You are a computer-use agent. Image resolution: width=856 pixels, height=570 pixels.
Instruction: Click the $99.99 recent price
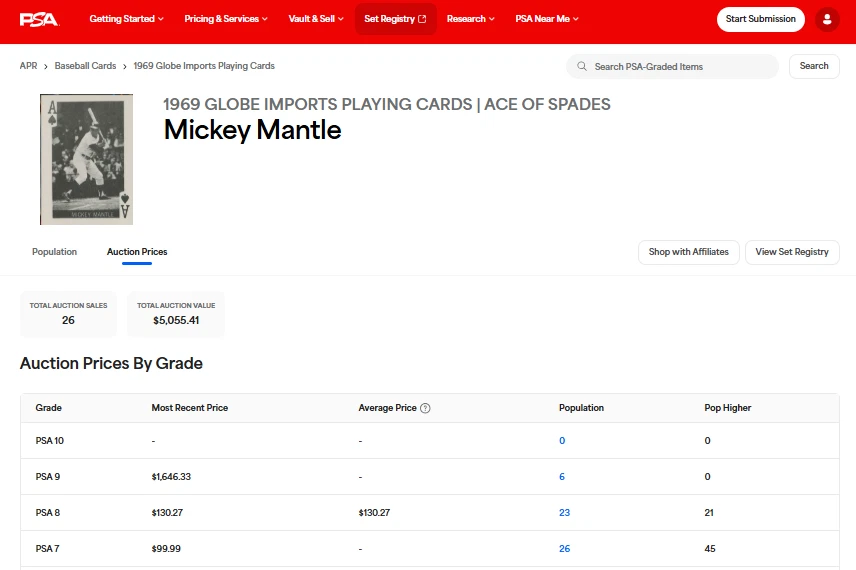click(x=166, y=549)
